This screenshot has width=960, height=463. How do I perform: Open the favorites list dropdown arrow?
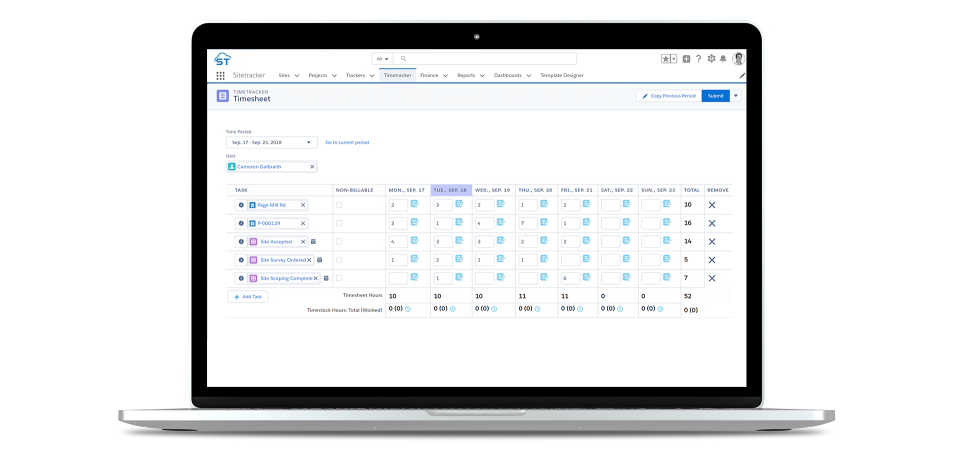point(673,59)
